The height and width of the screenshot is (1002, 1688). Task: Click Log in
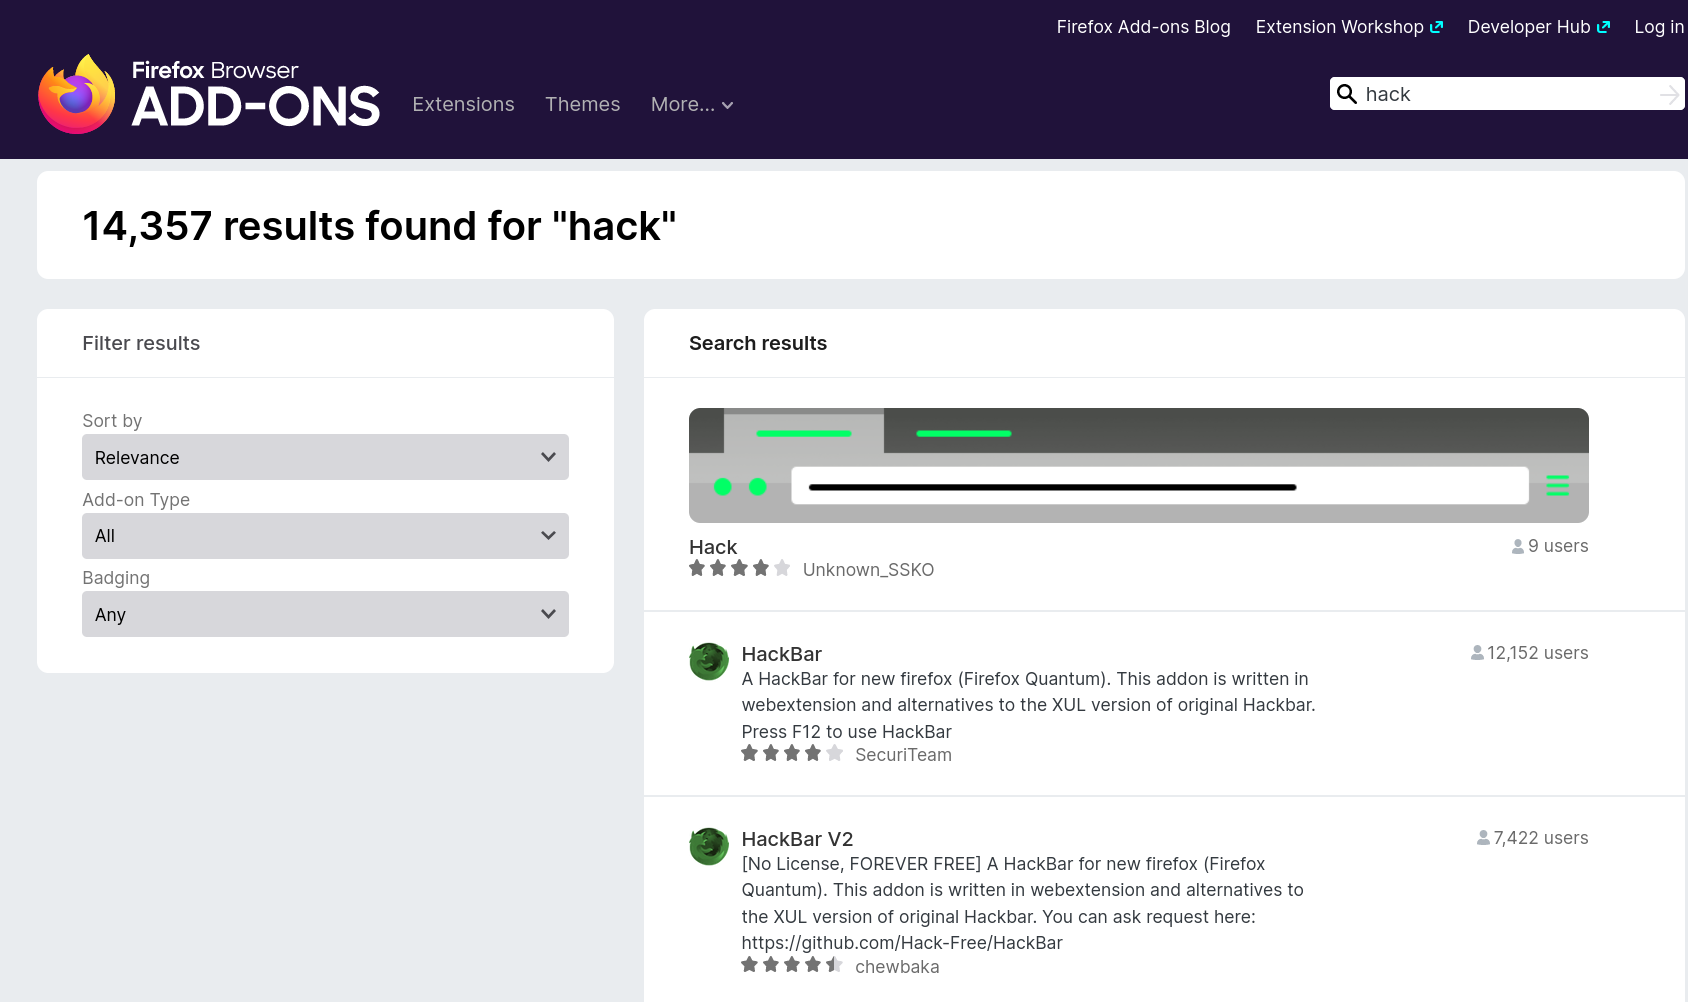click(1659, 27)
